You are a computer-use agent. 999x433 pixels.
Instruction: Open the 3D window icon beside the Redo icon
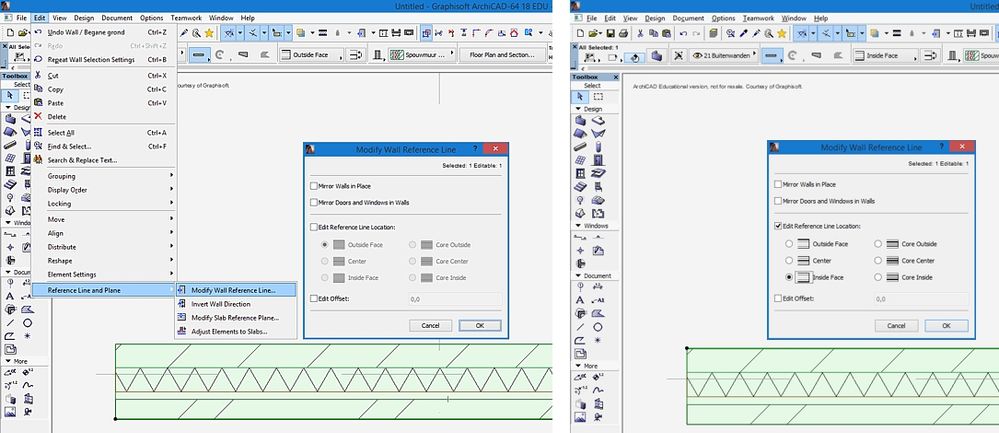[x=714, y=33]
